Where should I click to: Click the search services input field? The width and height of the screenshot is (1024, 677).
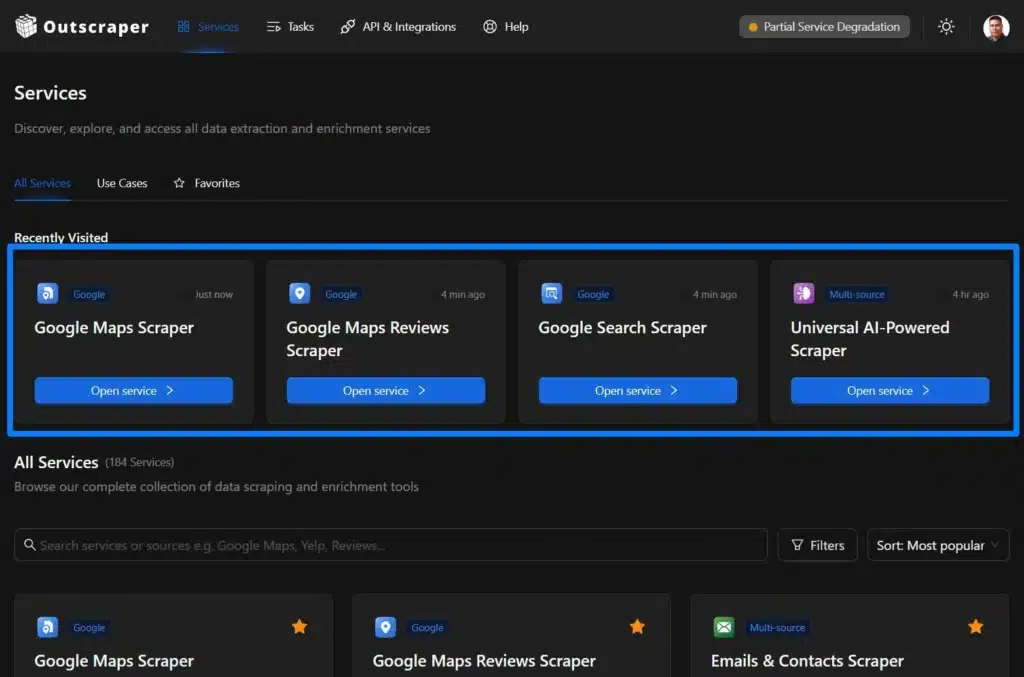coord(391,545)
